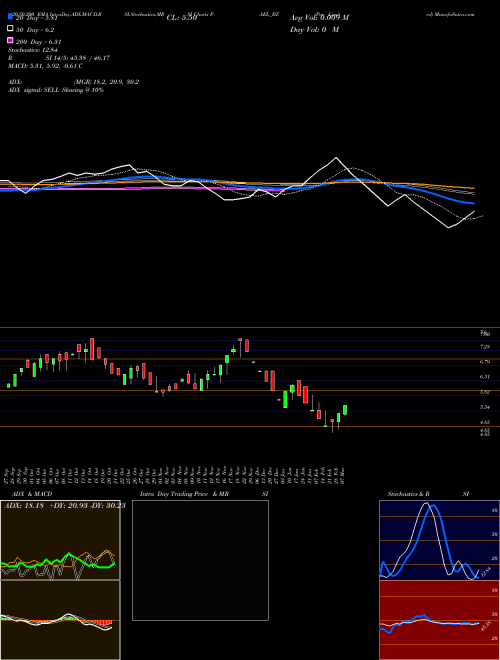Click the ADX (MGR) 18.2, 20.9, 30.2 line
This screenshot has width=500, height=660.
[73, 82]
